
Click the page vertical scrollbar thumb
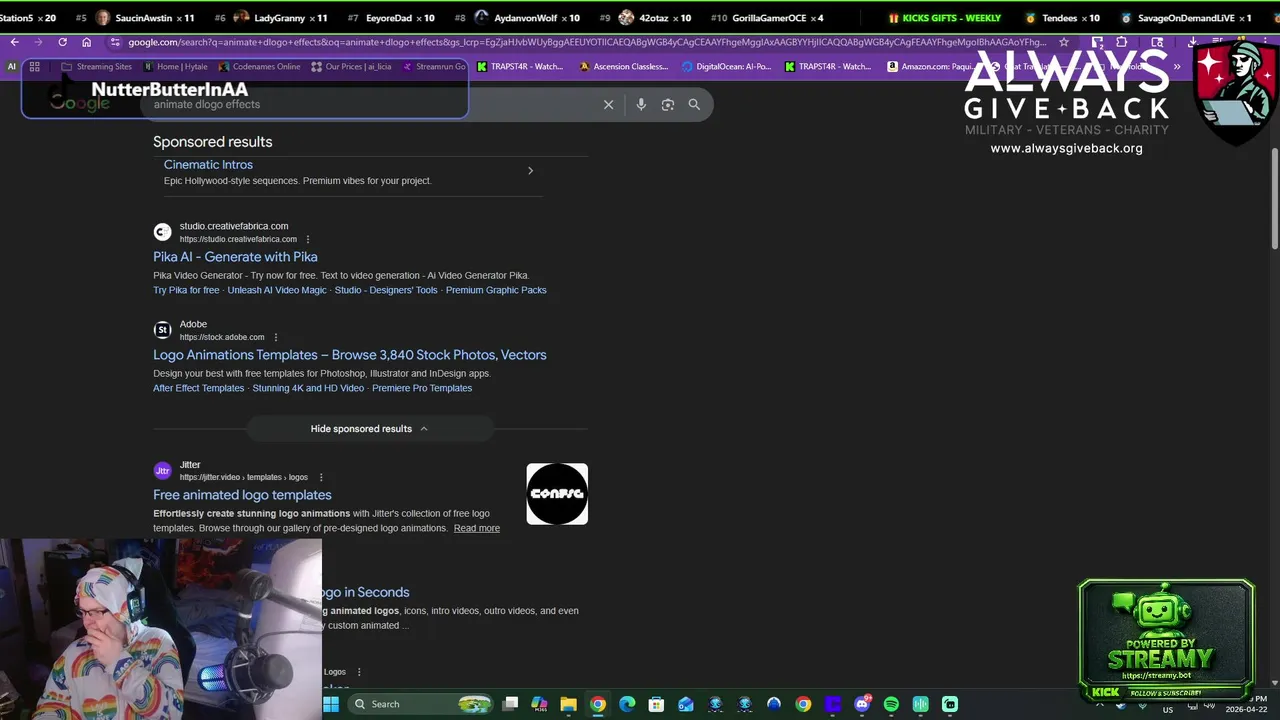1275,199
